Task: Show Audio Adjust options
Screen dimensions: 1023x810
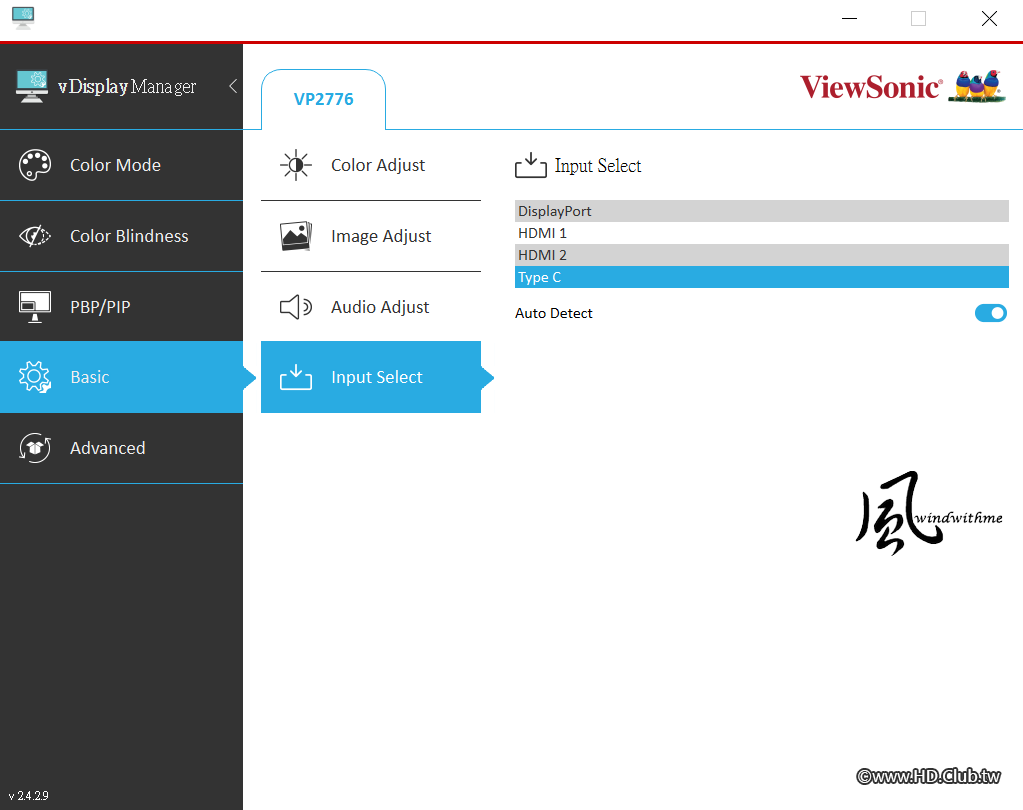Action: 371,307
